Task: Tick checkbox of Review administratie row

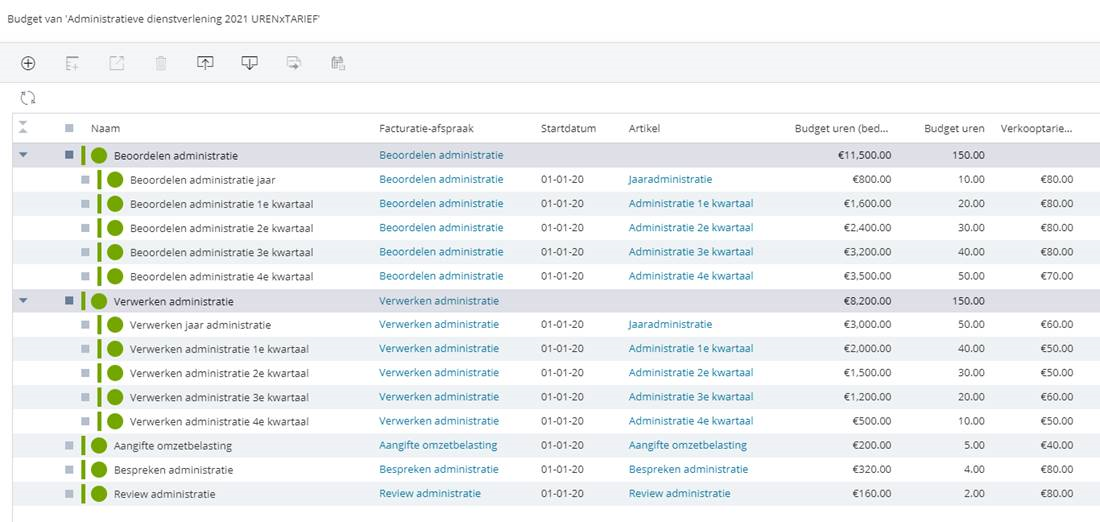Action: click(x=69, y=494)
